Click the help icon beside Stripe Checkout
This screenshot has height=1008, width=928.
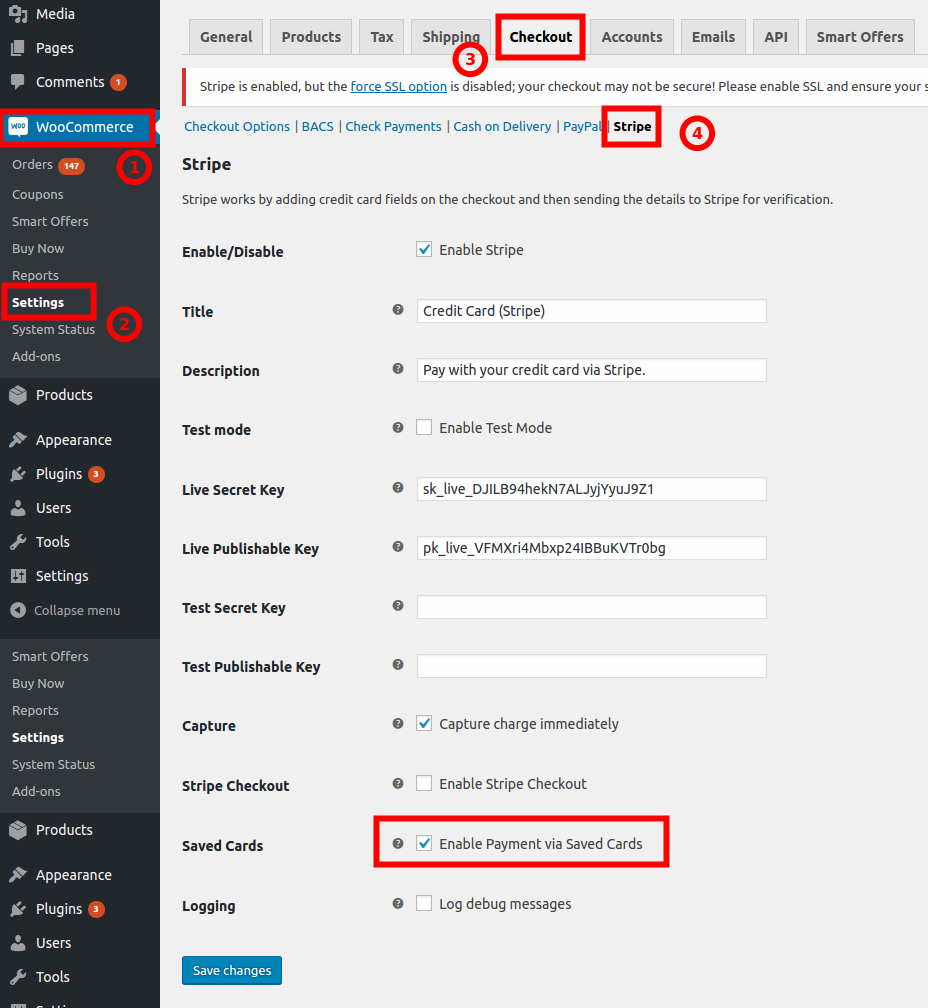tap(398, 784)
